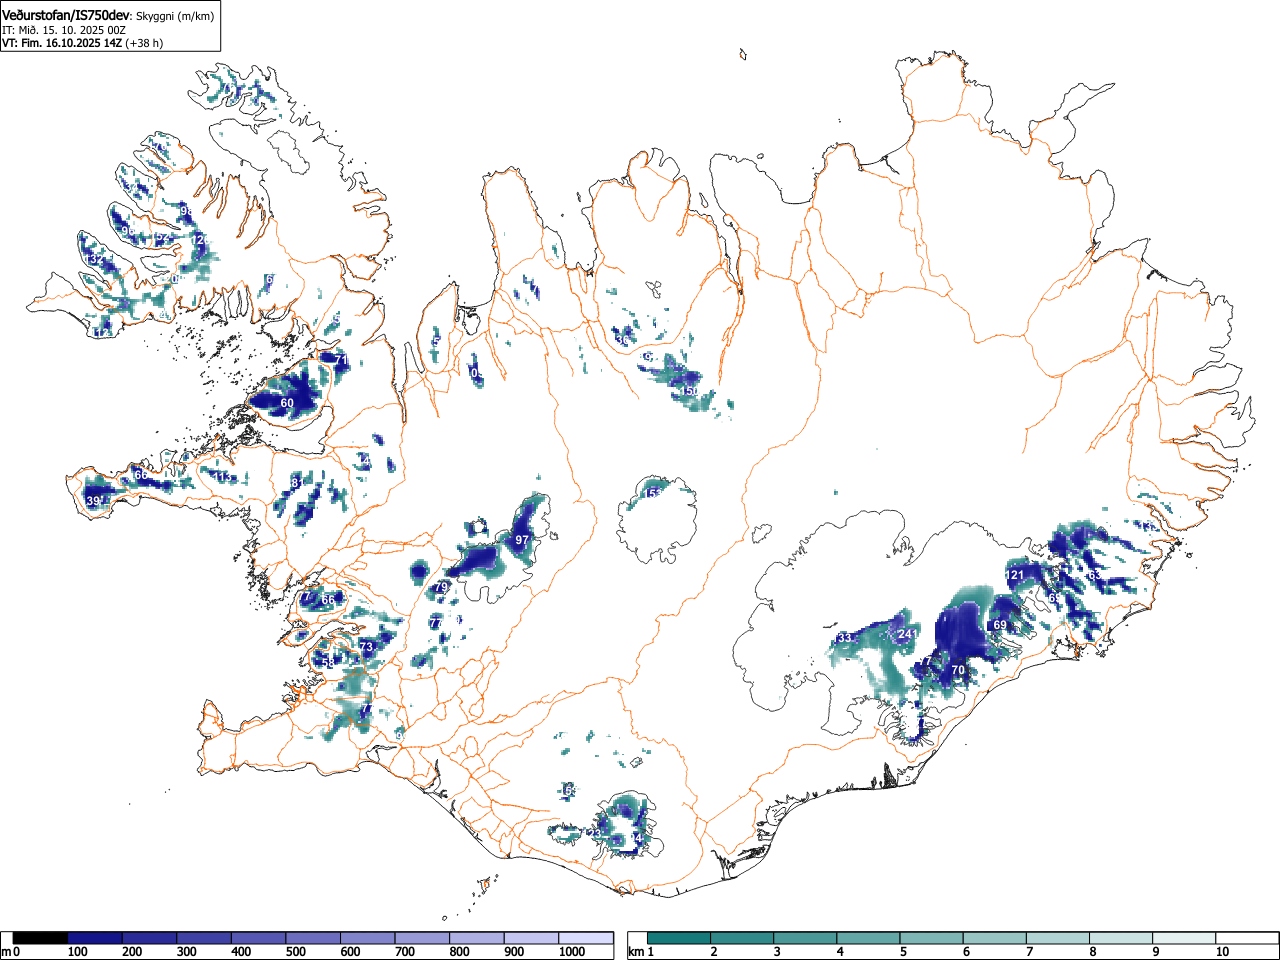Click the 'IT: Mið. 15. 10. 2025 00Z' line
Image resolution: width=1280 pixels, height=960 pixels.
tap(64, 30)
